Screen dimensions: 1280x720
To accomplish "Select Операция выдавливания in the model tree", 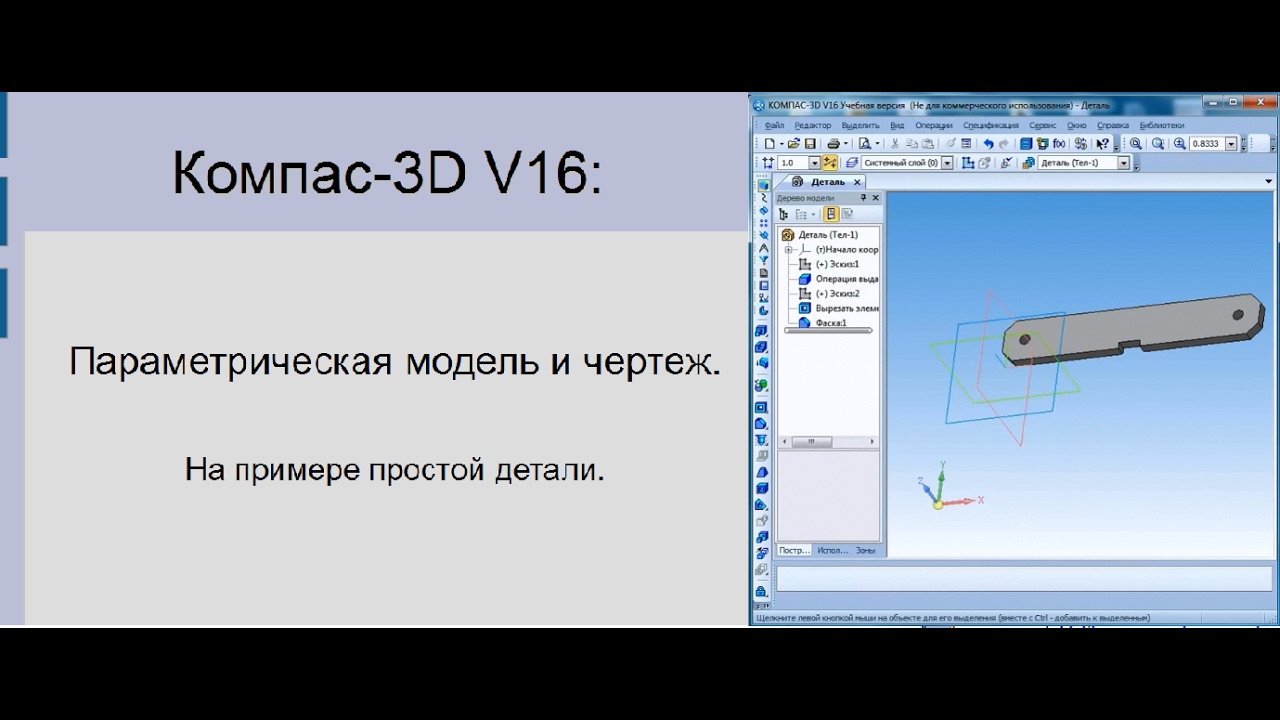I will (847, 279).
